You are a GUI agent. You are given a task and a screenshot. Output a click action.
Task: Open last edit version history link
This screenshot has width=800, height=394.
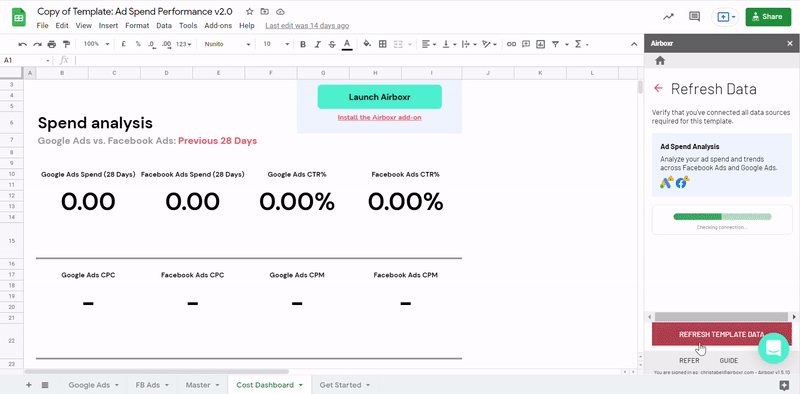pyautogui.click(x=307, y=26)
